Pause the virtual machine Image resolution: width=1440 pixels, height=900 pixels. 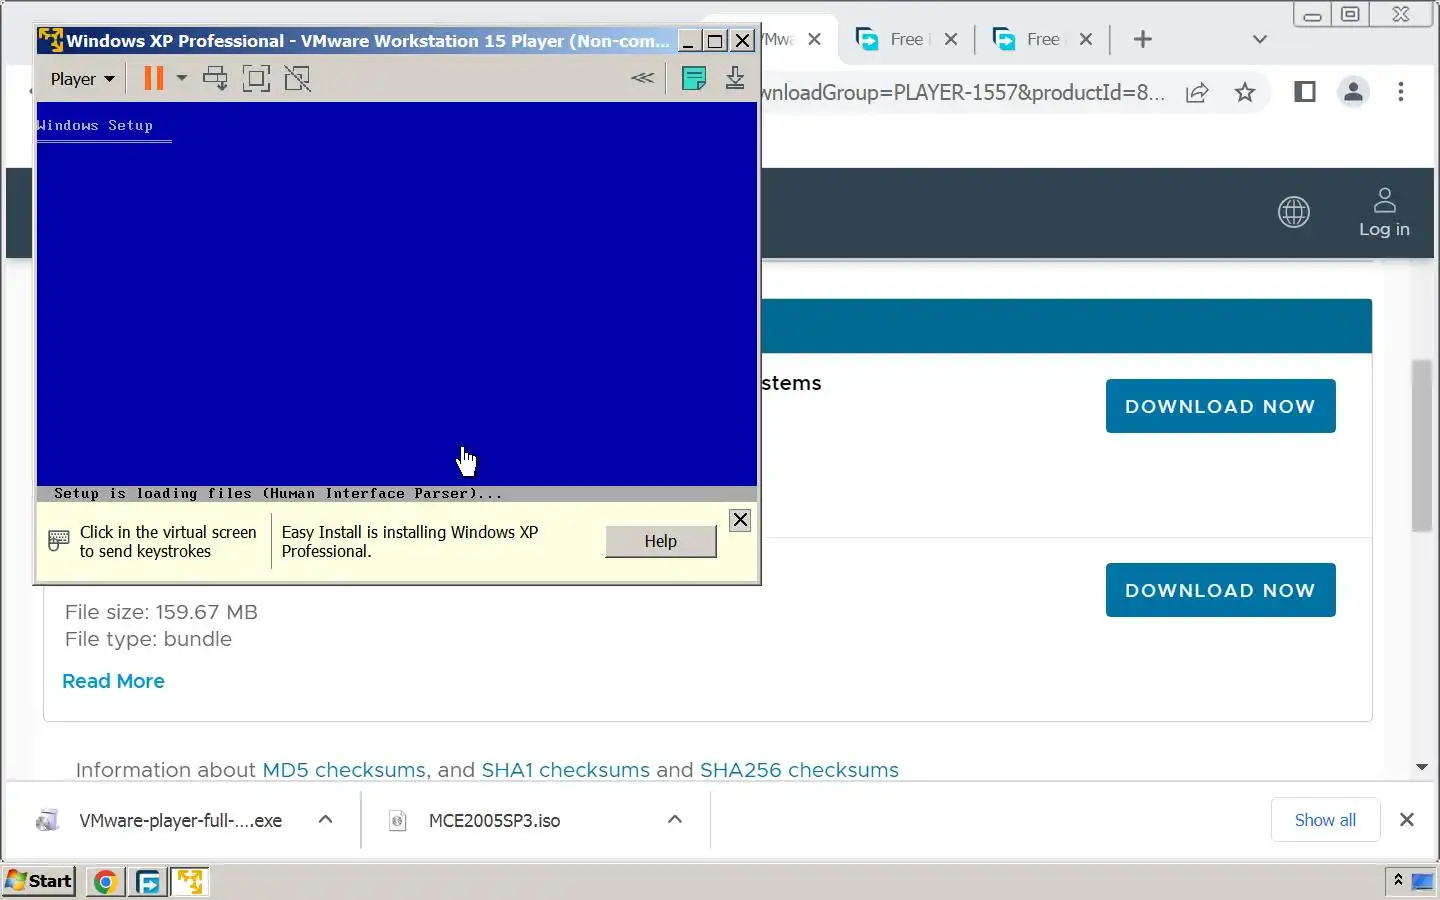(153, 78)
